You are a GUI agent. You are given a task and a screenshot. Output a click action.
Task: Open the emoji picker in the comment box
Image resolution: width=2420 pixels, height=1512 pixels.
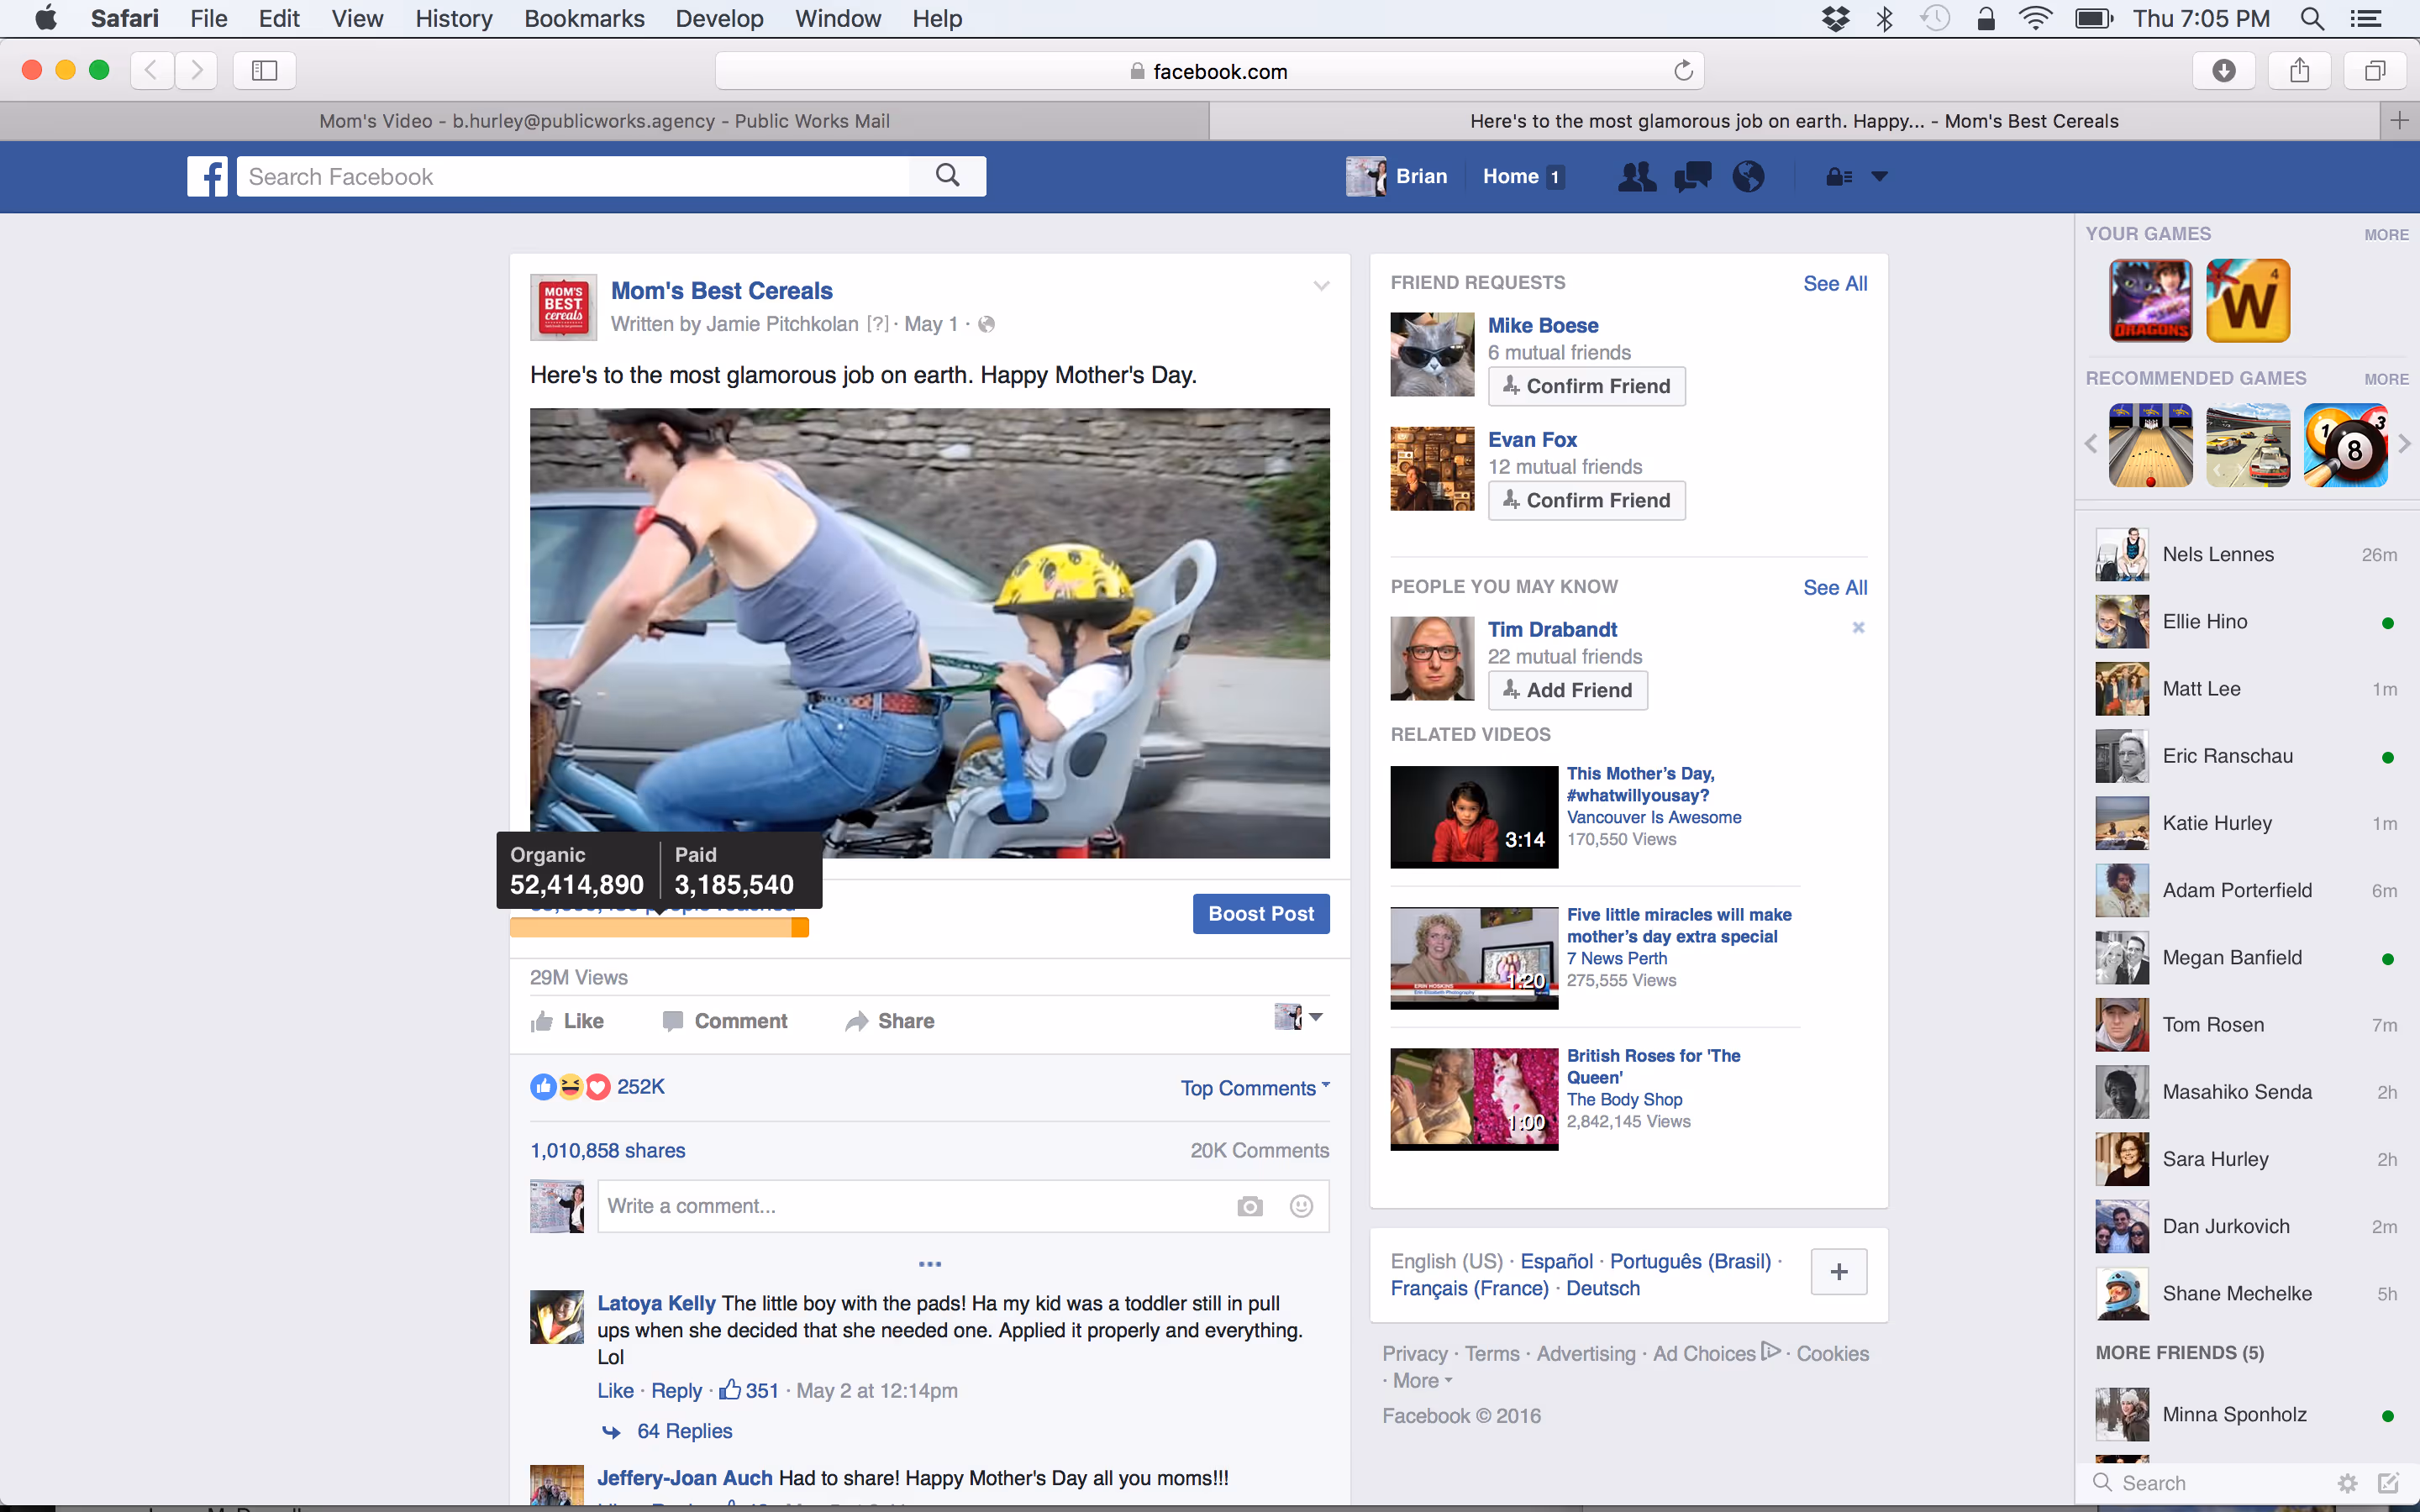(1301, 1206)
